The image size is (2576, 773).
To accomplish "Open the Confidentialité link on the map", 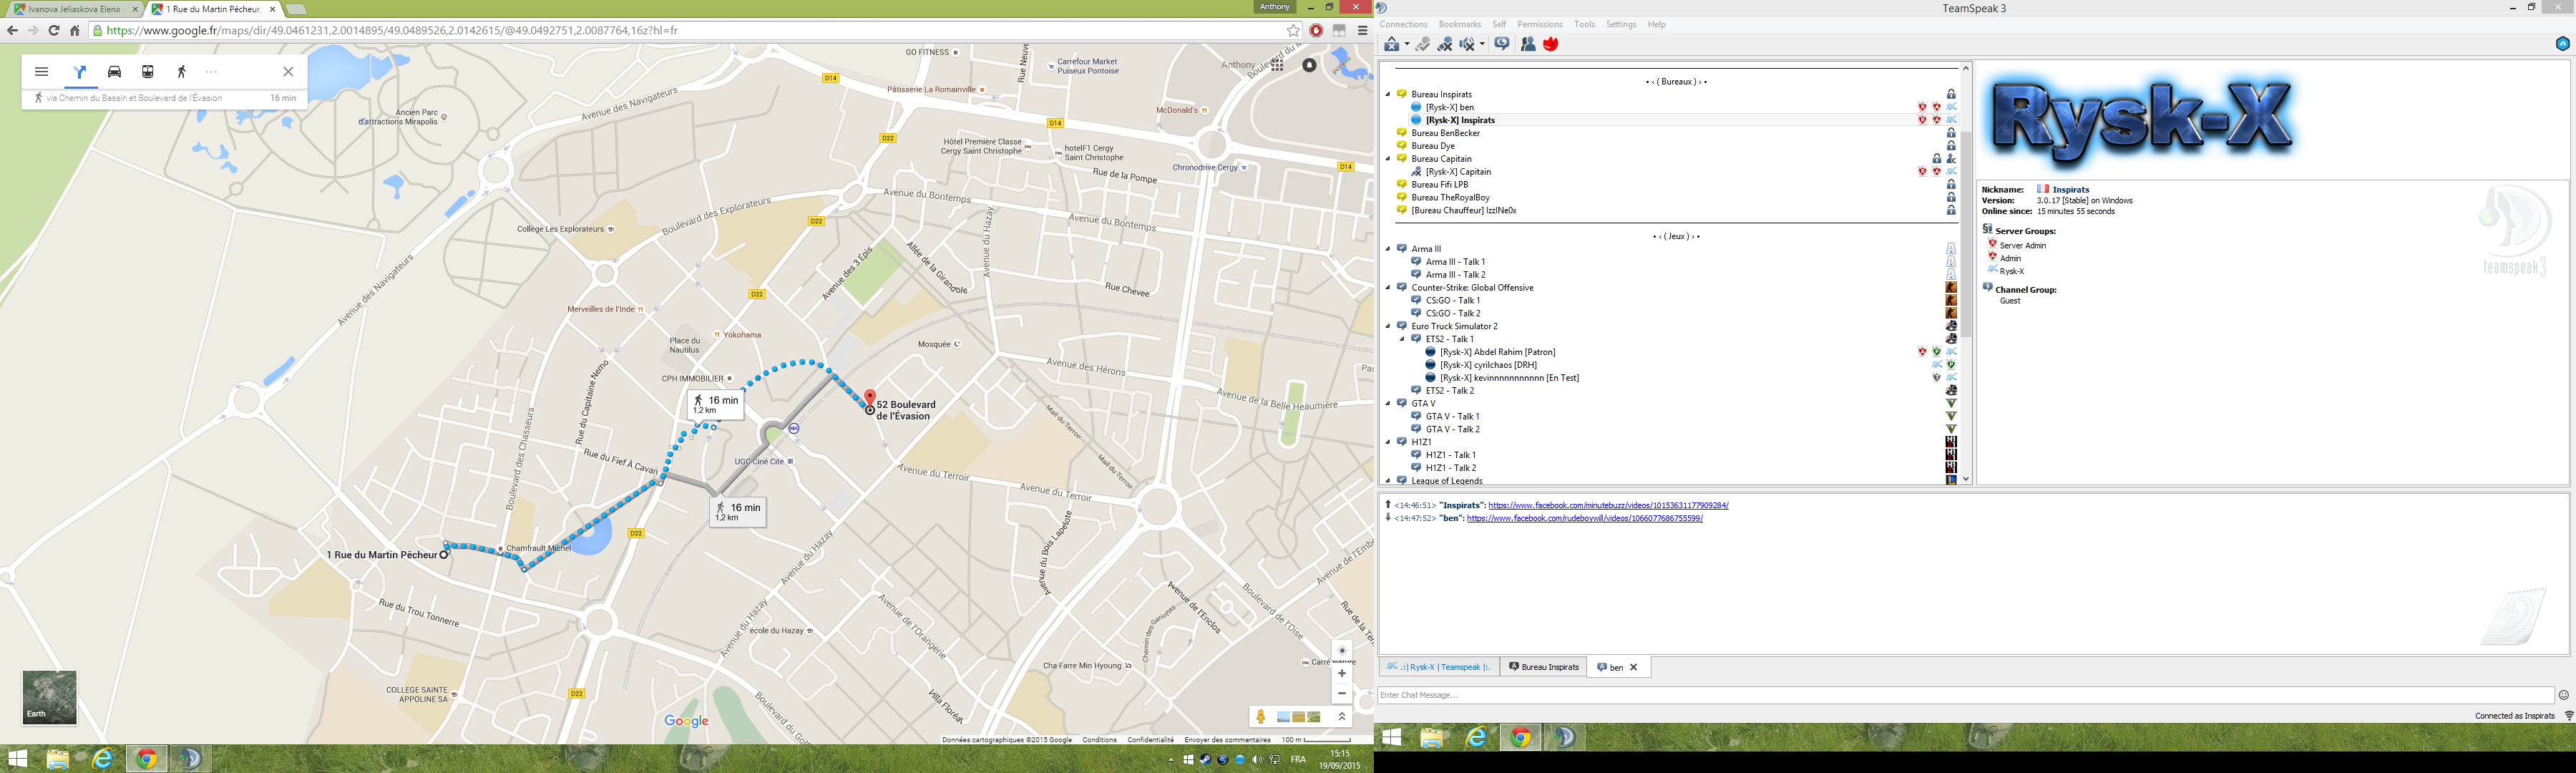I will click(1151, 740).
